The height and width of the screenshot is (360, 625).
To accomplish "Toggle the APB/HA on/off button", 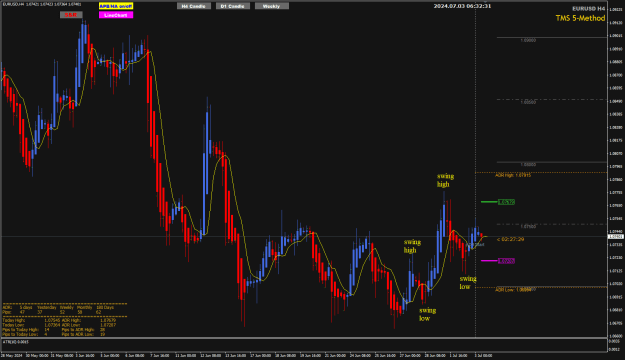I will [x=116, y=6].
